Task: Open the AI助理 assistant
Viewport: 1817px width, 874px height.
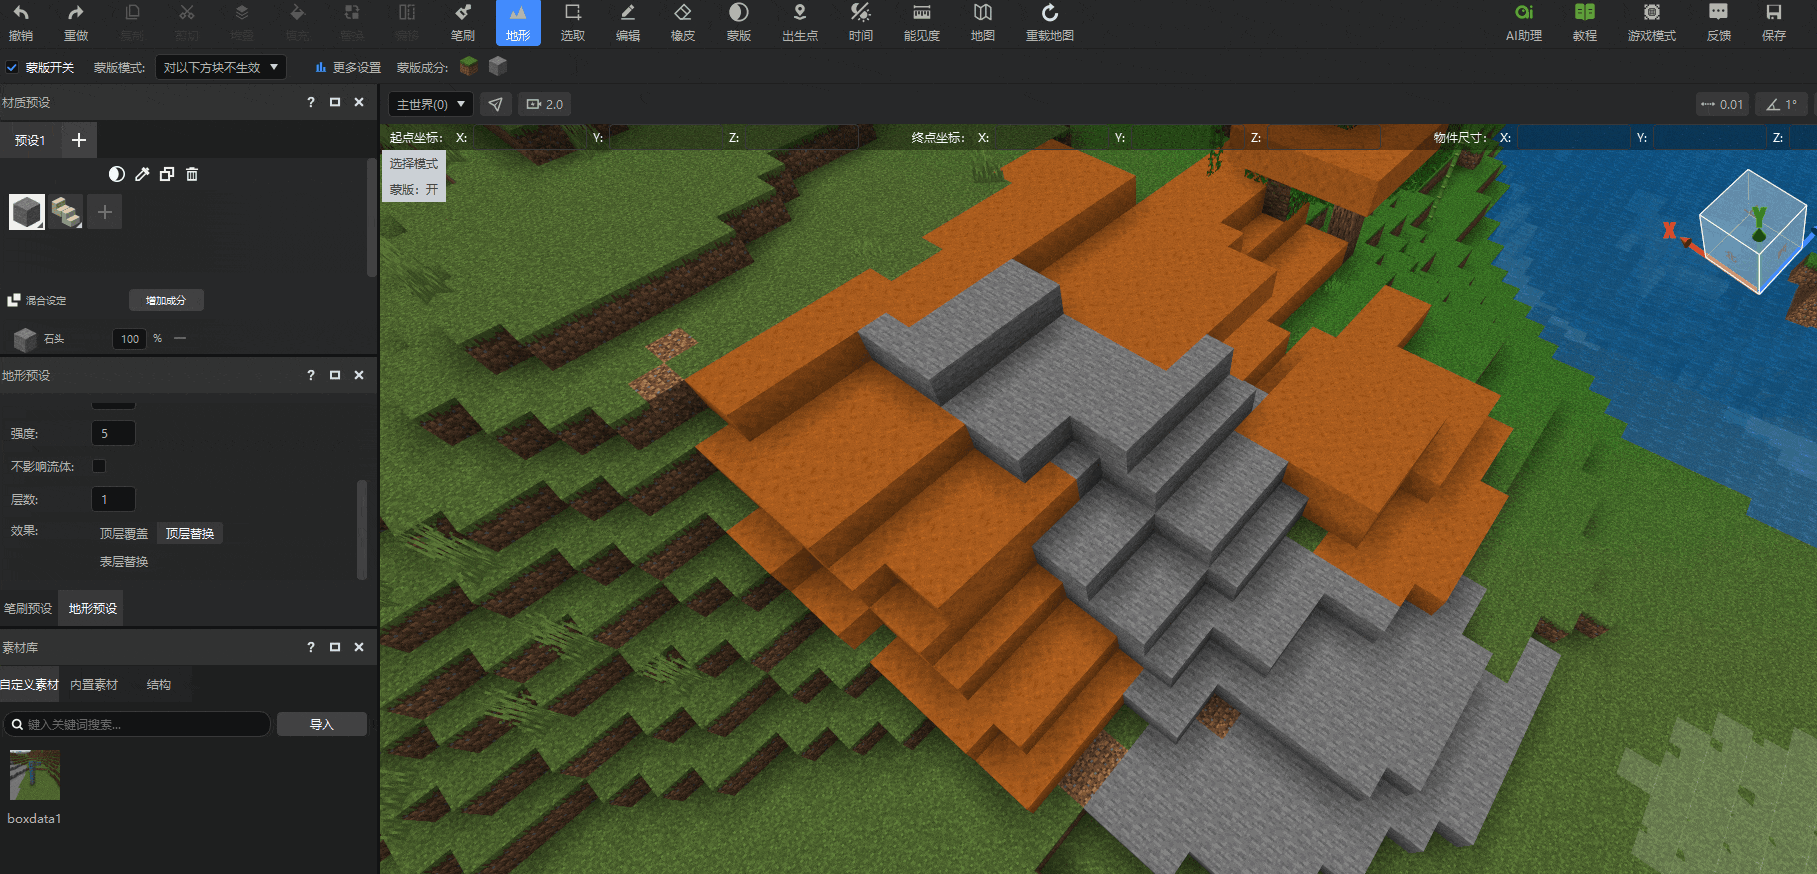Action: coord(1524,23)
